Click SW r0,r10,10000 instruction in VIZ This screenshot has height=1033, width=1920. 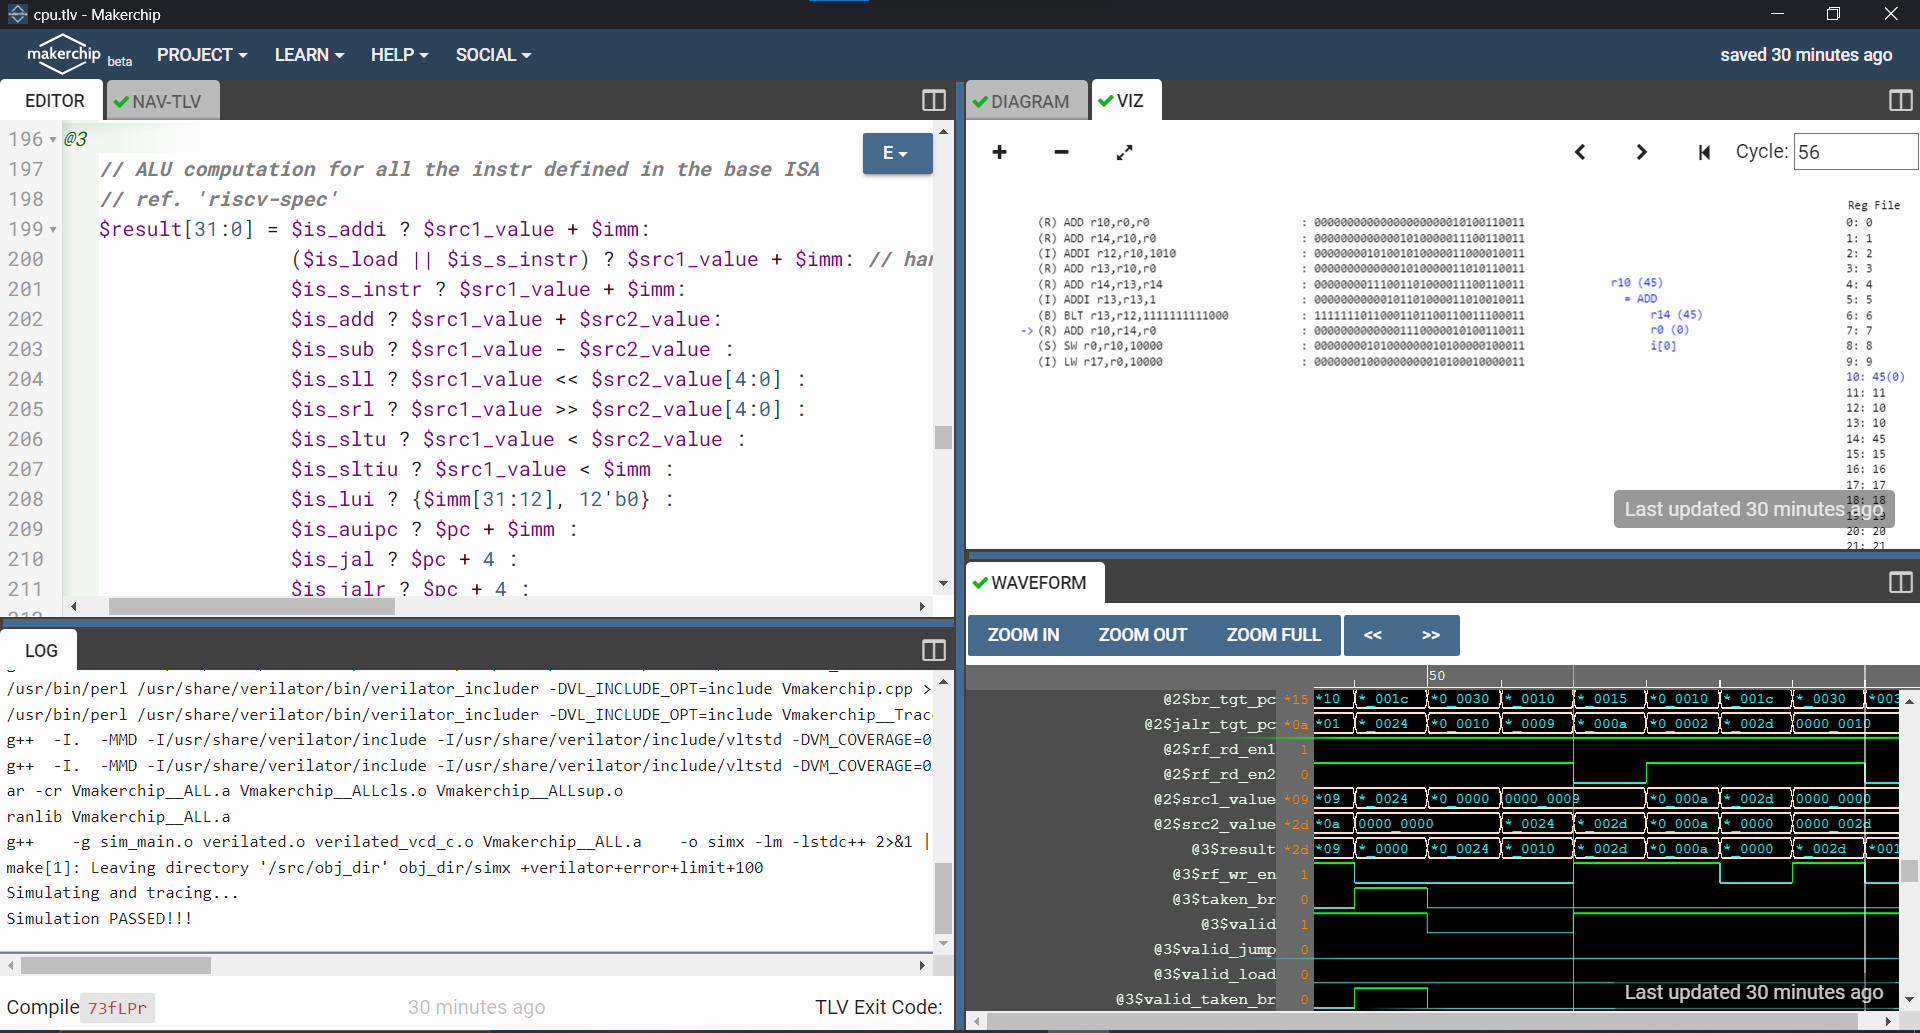click(1100, 346)
